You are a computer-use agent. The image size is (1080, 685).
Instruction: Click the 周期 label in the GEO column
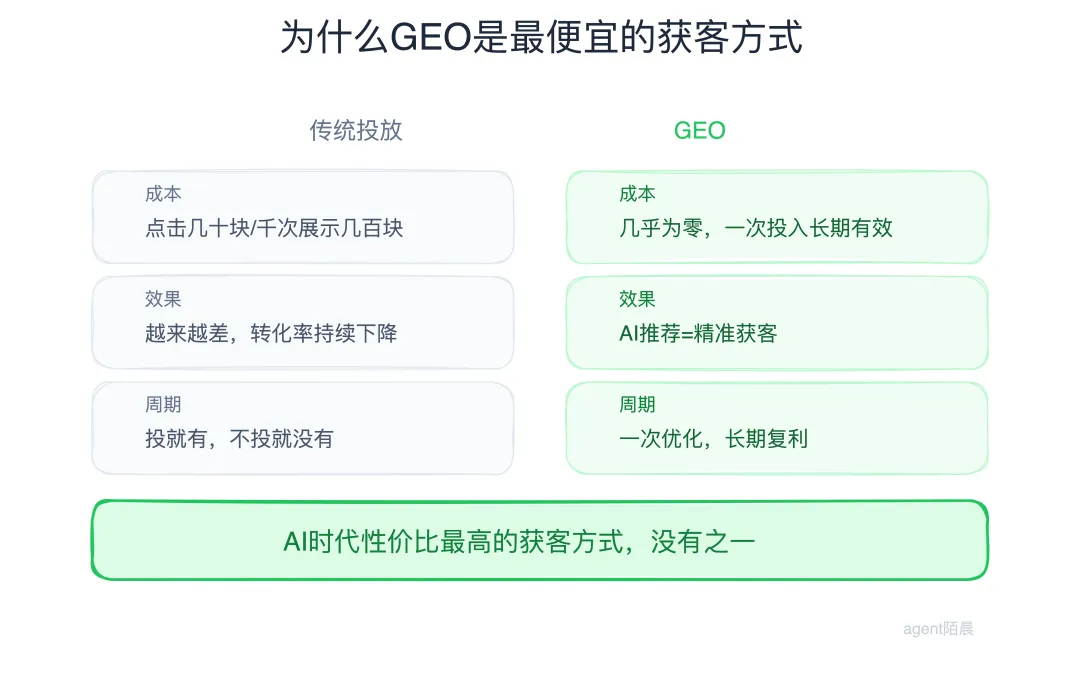[637, 405]
